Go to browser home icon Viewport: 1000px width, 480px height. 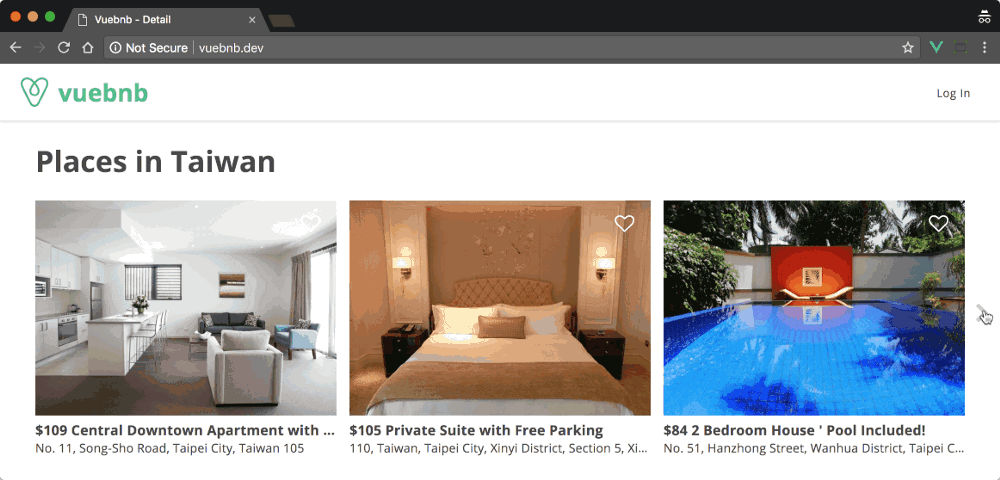(88, 48)
